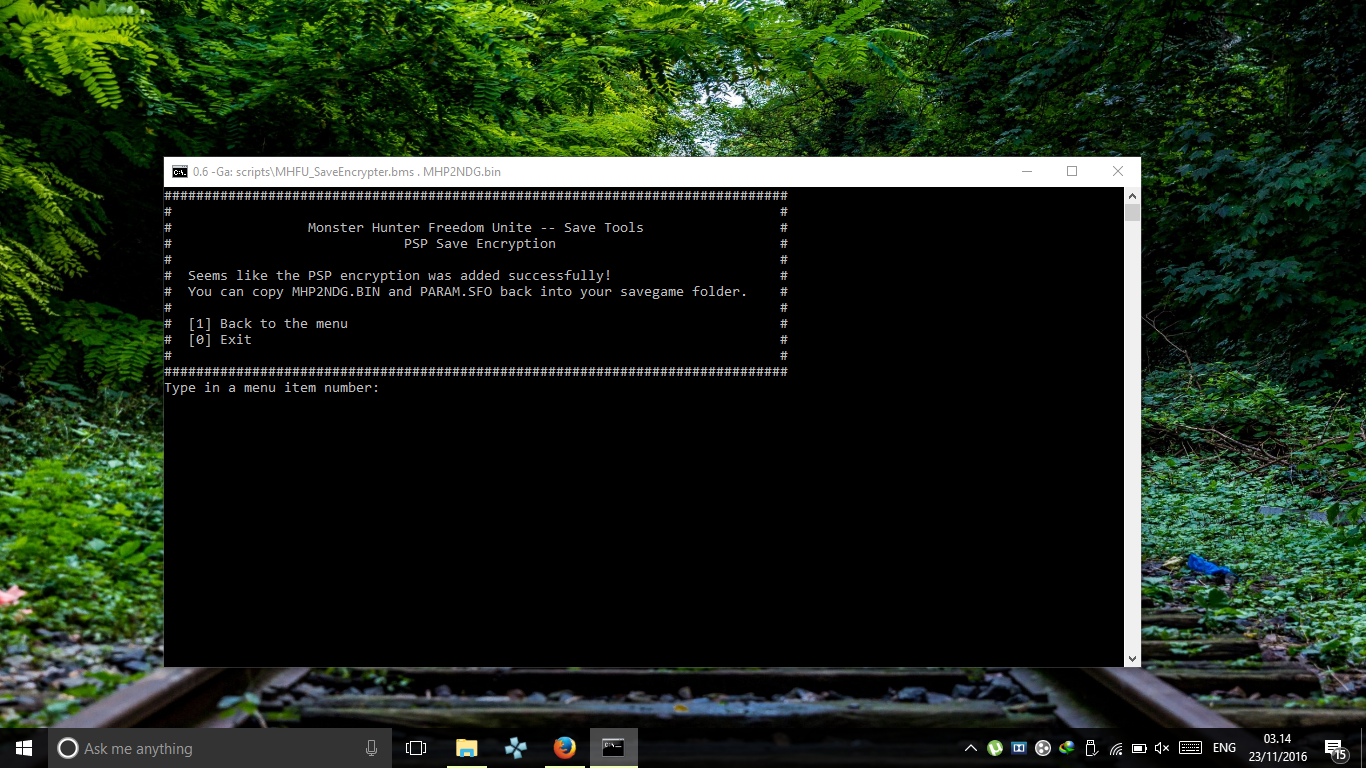This screenshot has width=1366, height=768.
Task: Click the Cortana 'Ask me anything' search box
Action: (220, 748)
